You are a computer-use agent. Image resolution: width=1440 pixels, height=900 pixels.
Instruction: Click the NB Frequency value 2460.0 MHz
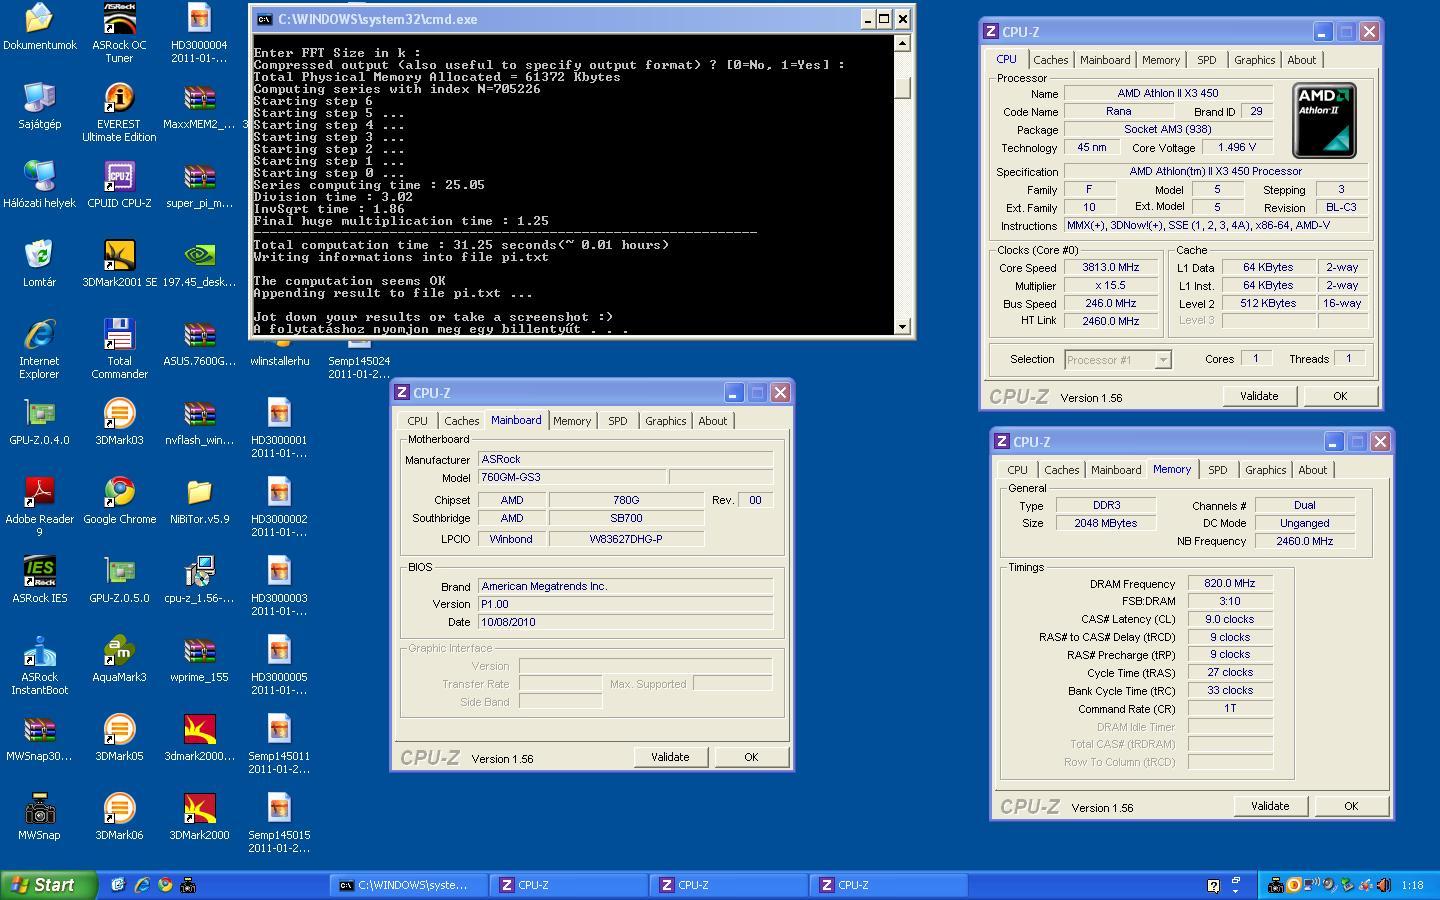click(x=1304, y=541)
